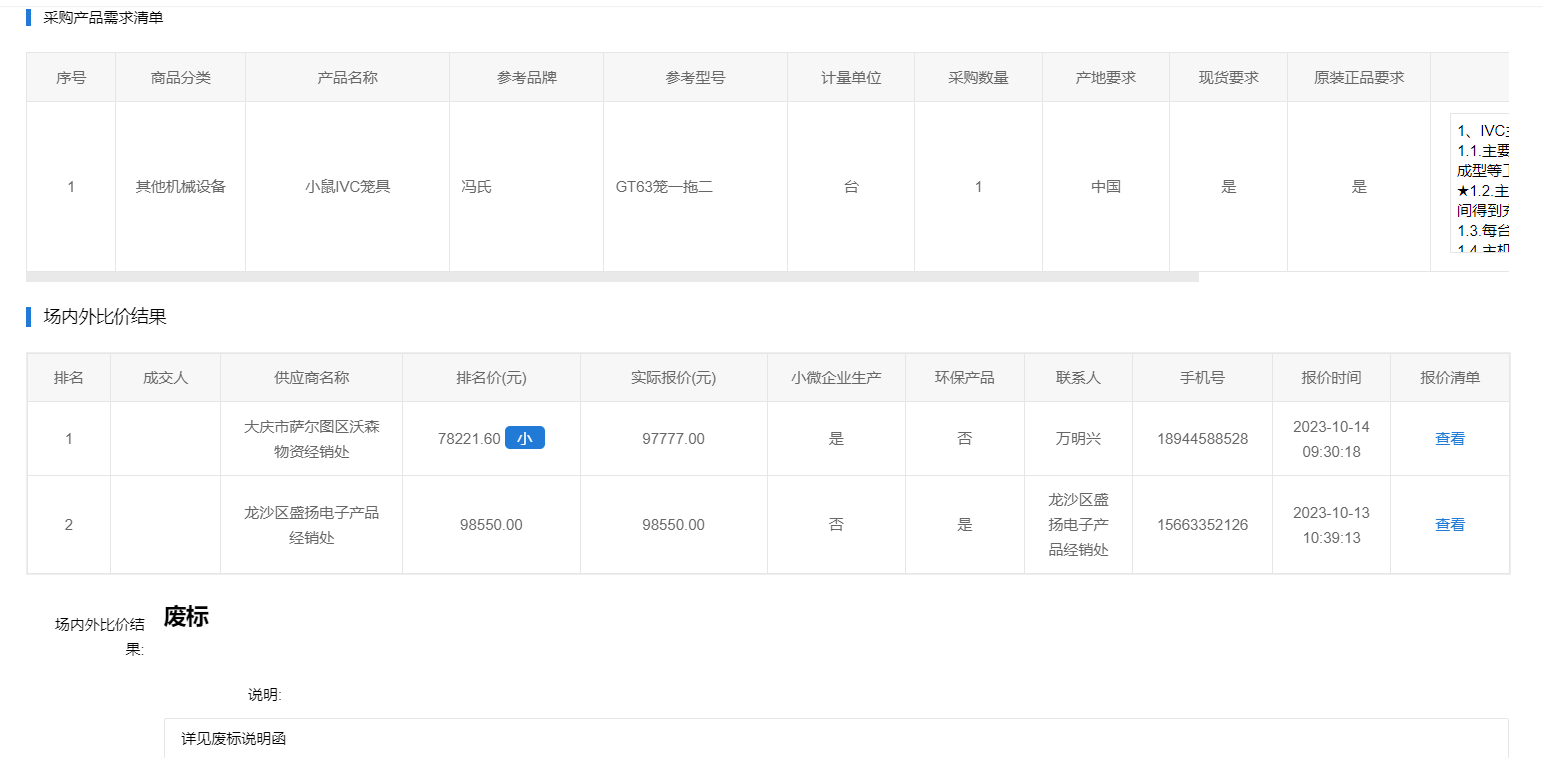
Task: Click the bold 废标 result heading
Action: tap(186, 617)
